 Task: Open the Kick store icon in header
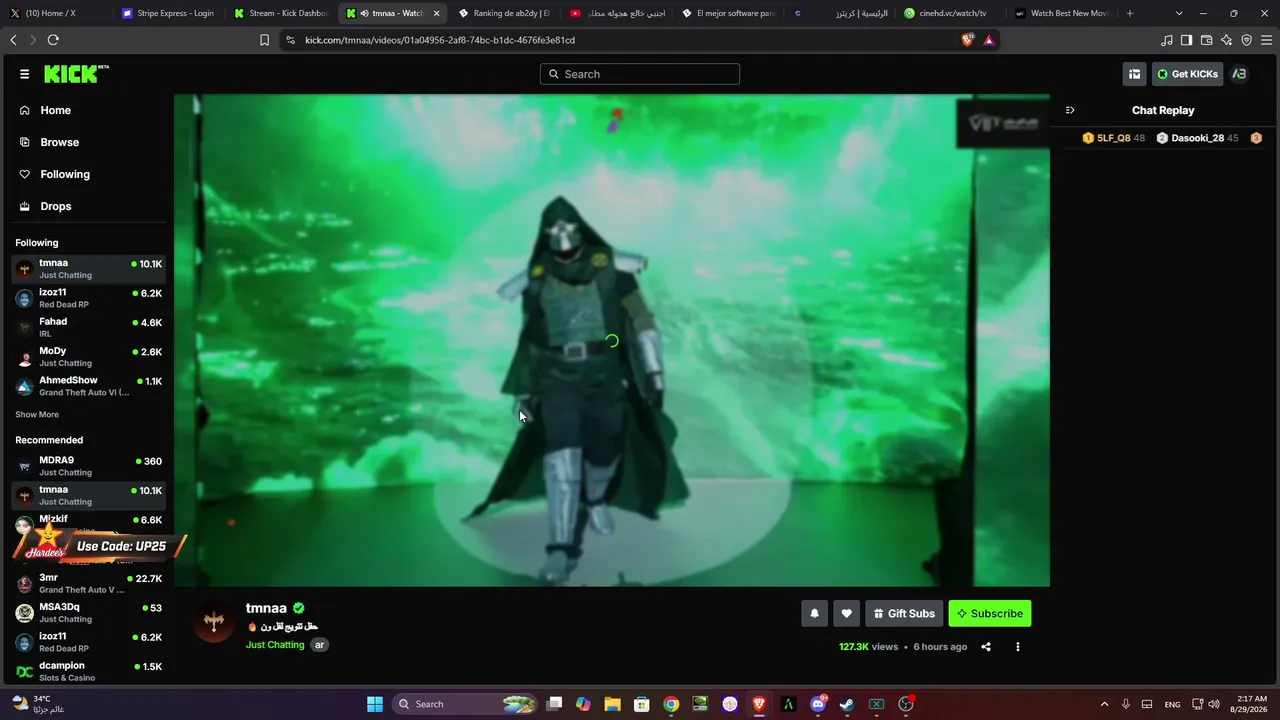[1134, 74]
